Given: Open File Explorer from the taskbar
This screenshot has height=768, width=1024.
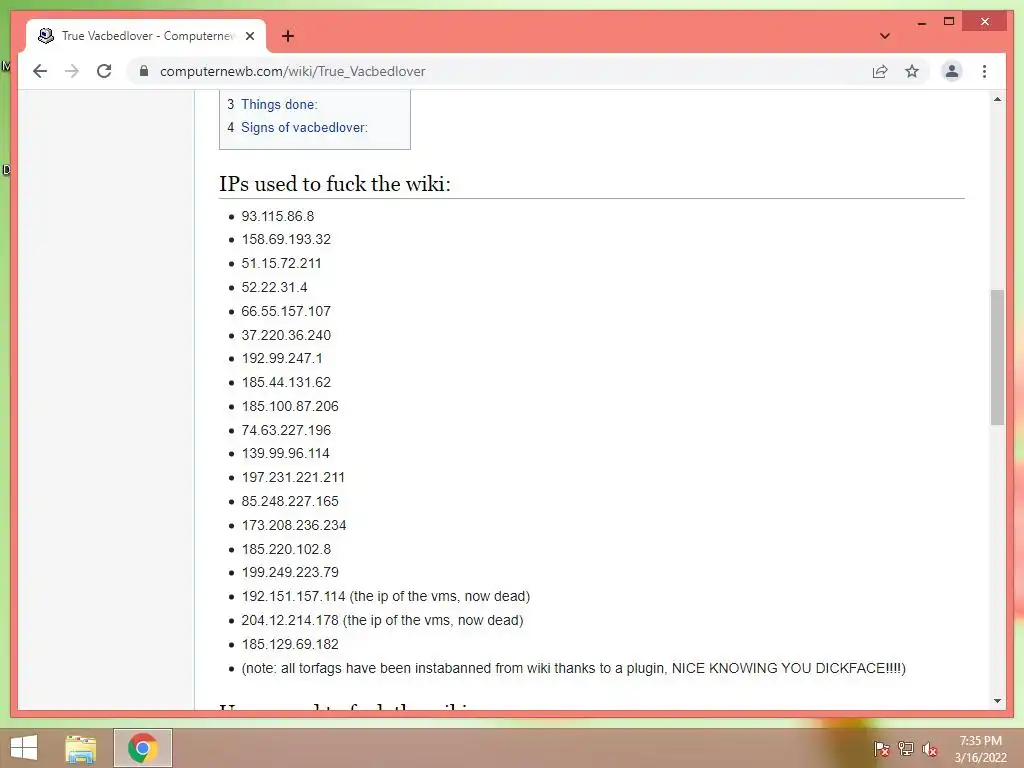Looking at the screenshot, I should (80, 748).
